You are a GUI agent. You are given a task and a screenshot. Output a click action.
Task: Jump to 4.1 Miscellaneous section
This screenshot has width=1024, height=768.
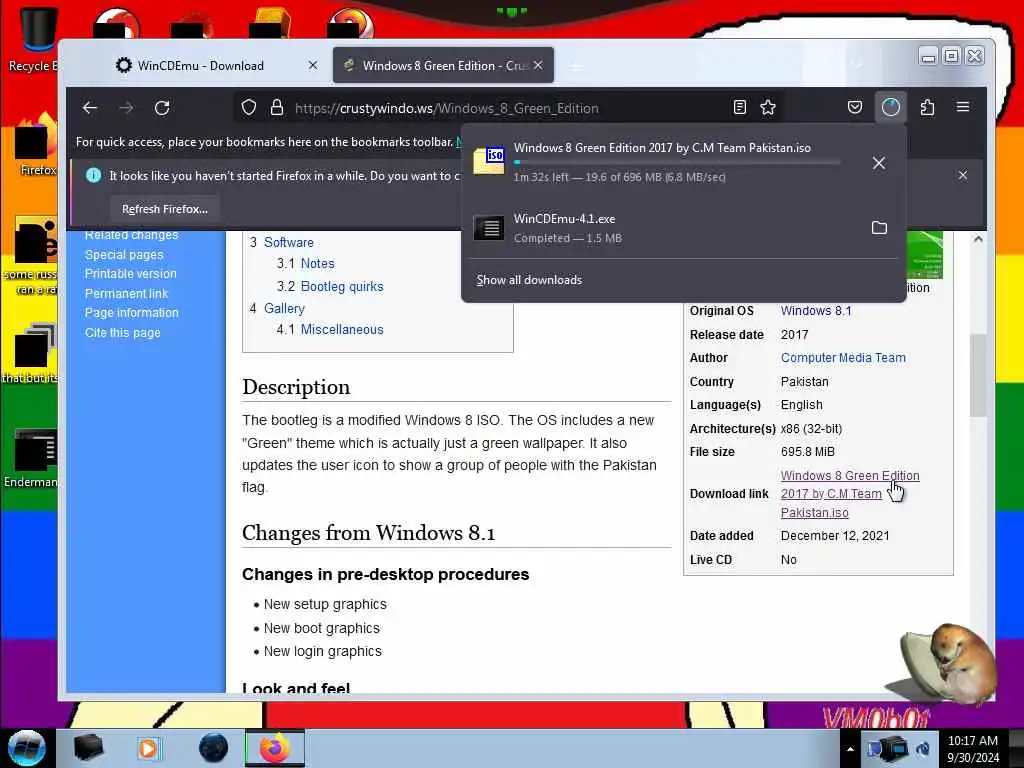(342, 330)
